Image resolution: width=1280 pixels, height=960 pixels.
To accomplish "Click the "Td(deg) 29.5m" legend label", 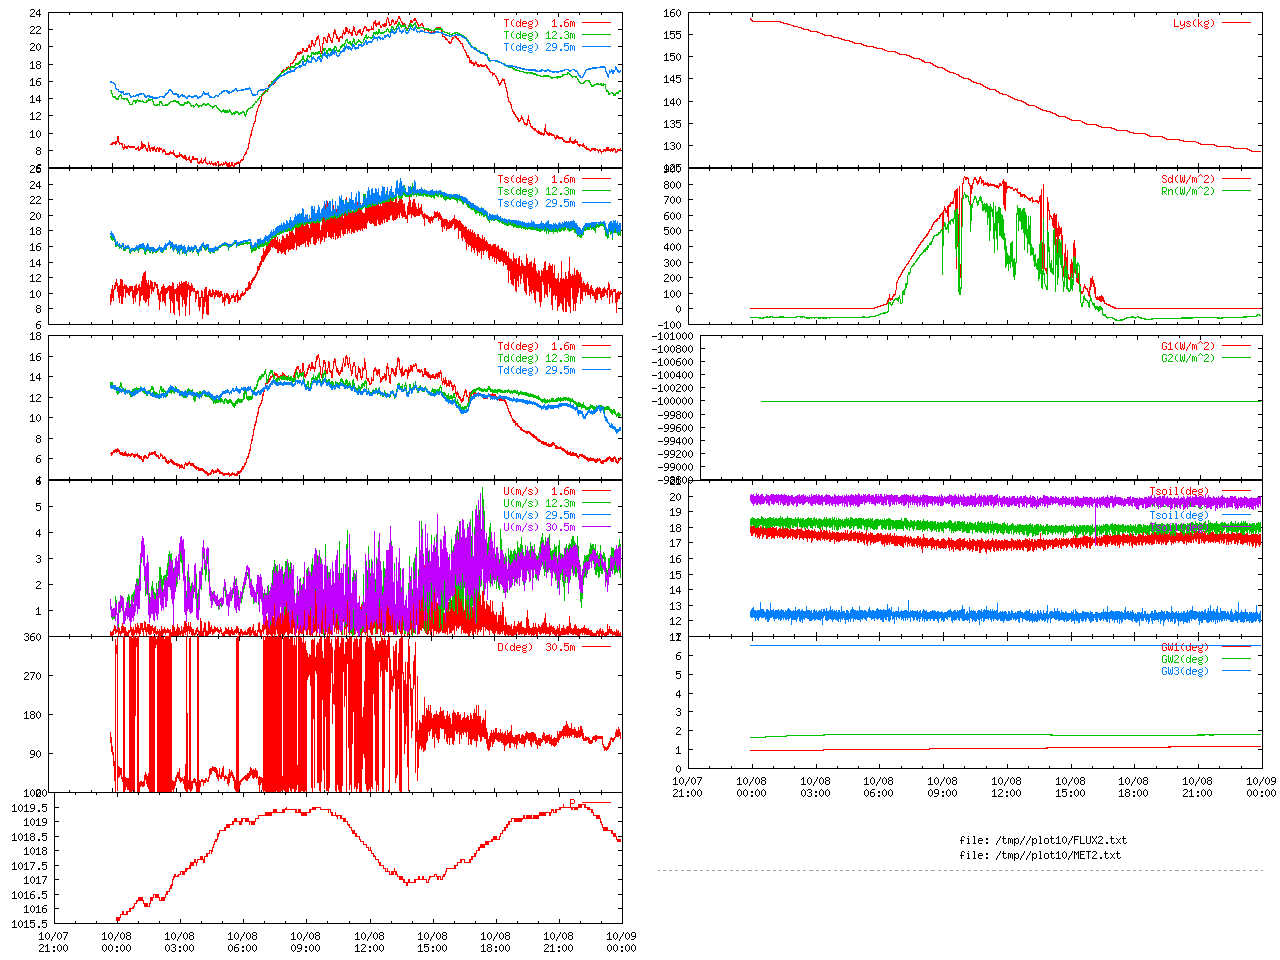I will click(537, 370).
